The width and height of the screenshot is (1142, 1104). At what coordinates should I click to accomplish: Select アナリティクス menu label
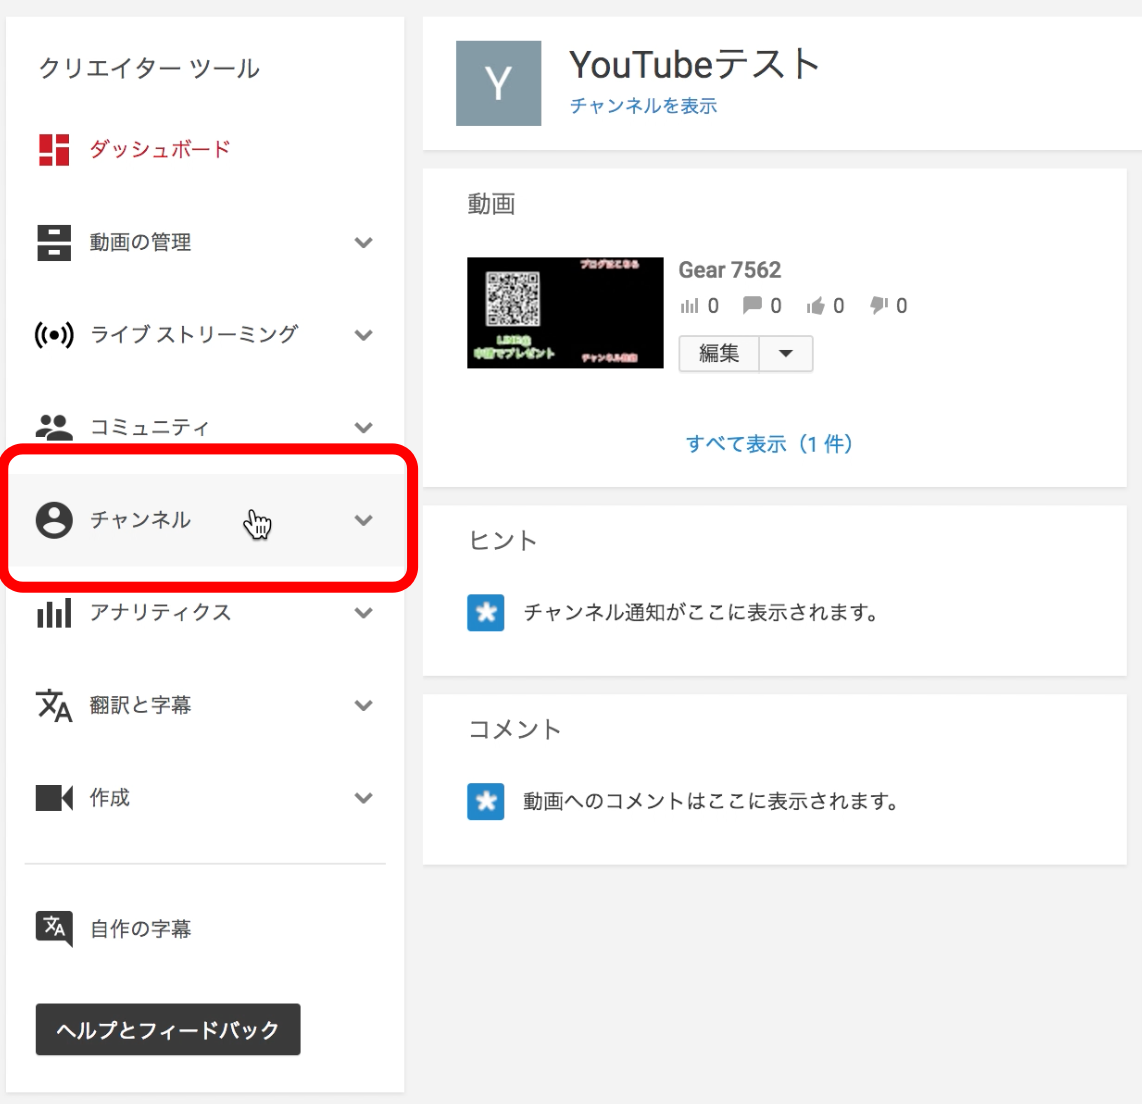tap(160, 612)
